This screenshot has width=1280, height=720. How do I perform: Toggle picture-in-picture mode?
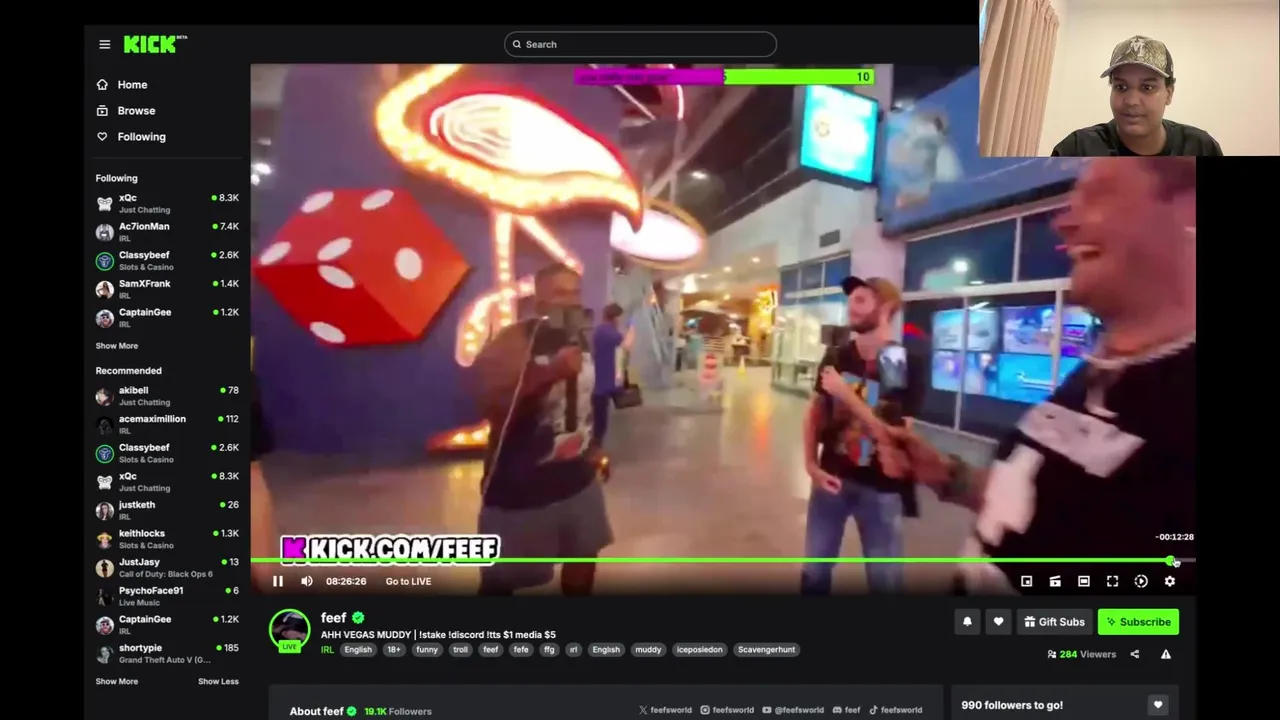tap(1027, 581)
